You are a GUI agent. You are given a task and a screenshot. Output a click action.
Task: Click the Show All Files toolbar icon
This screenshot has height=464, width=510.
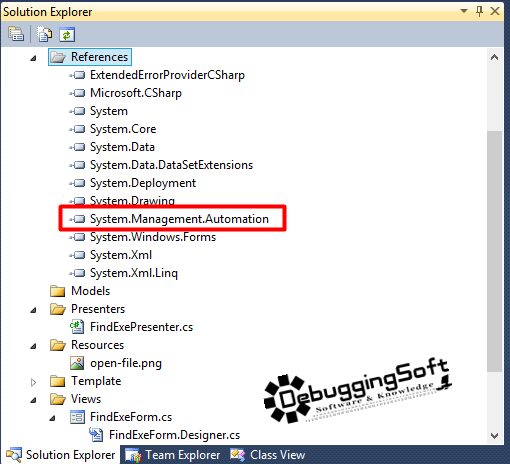point(44,34)
